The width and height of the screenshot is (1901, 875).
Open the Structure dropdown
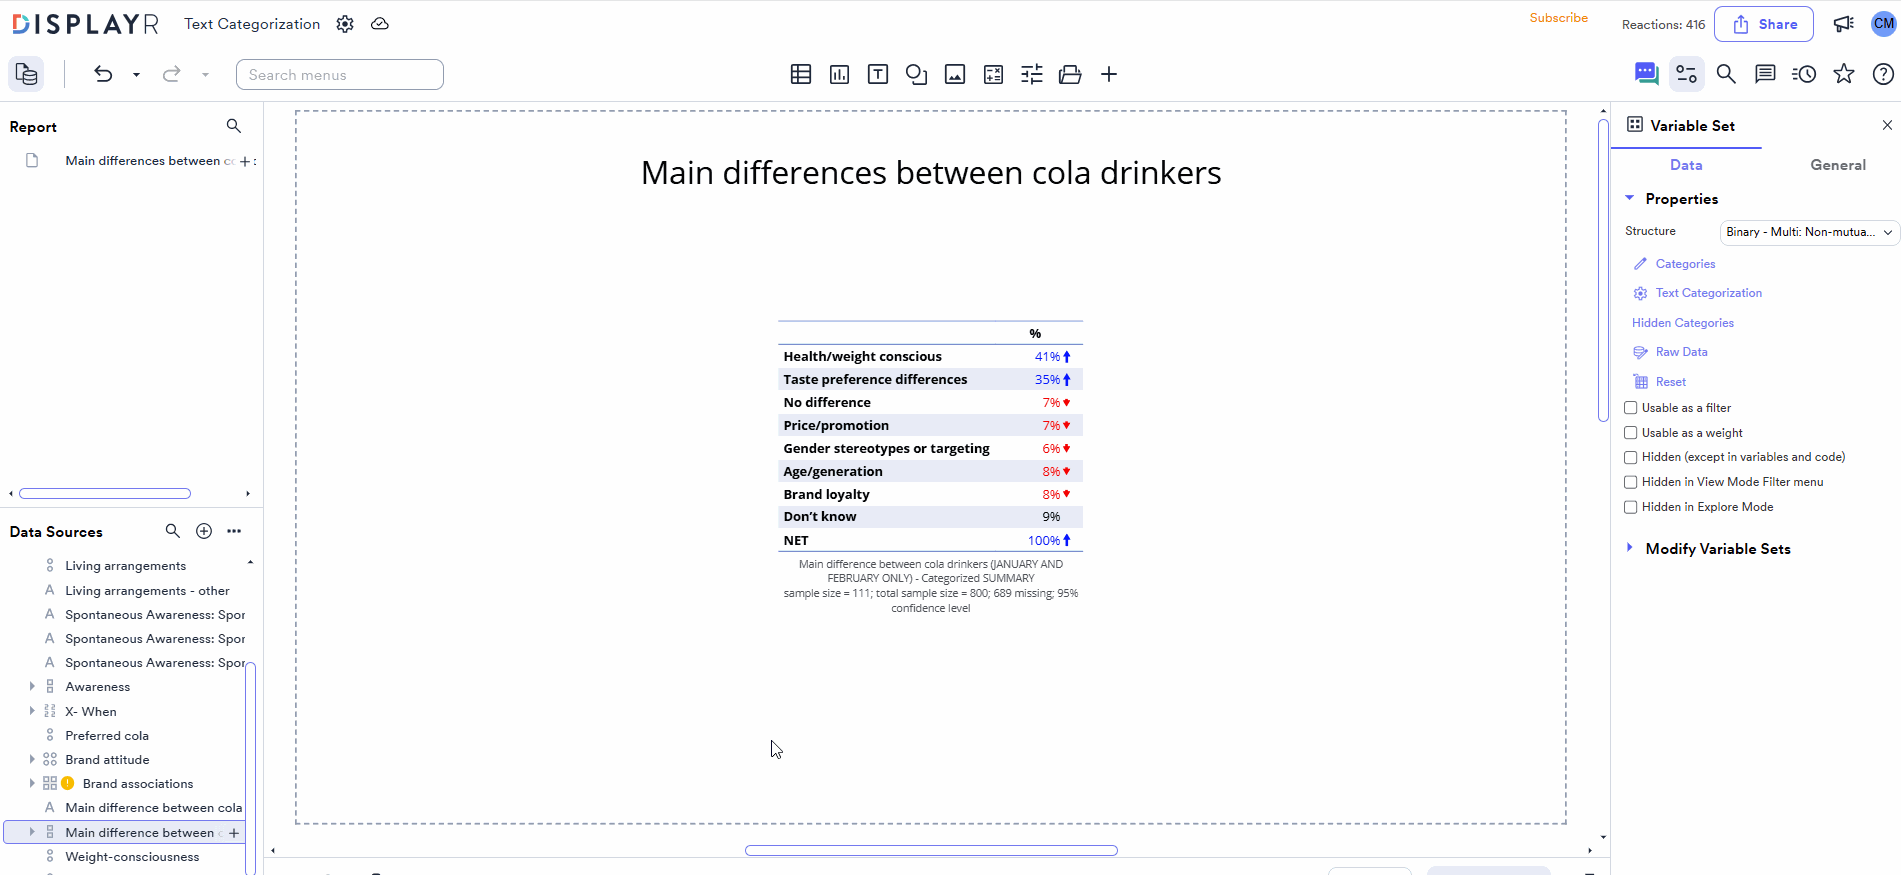[x=1809, y=232]
